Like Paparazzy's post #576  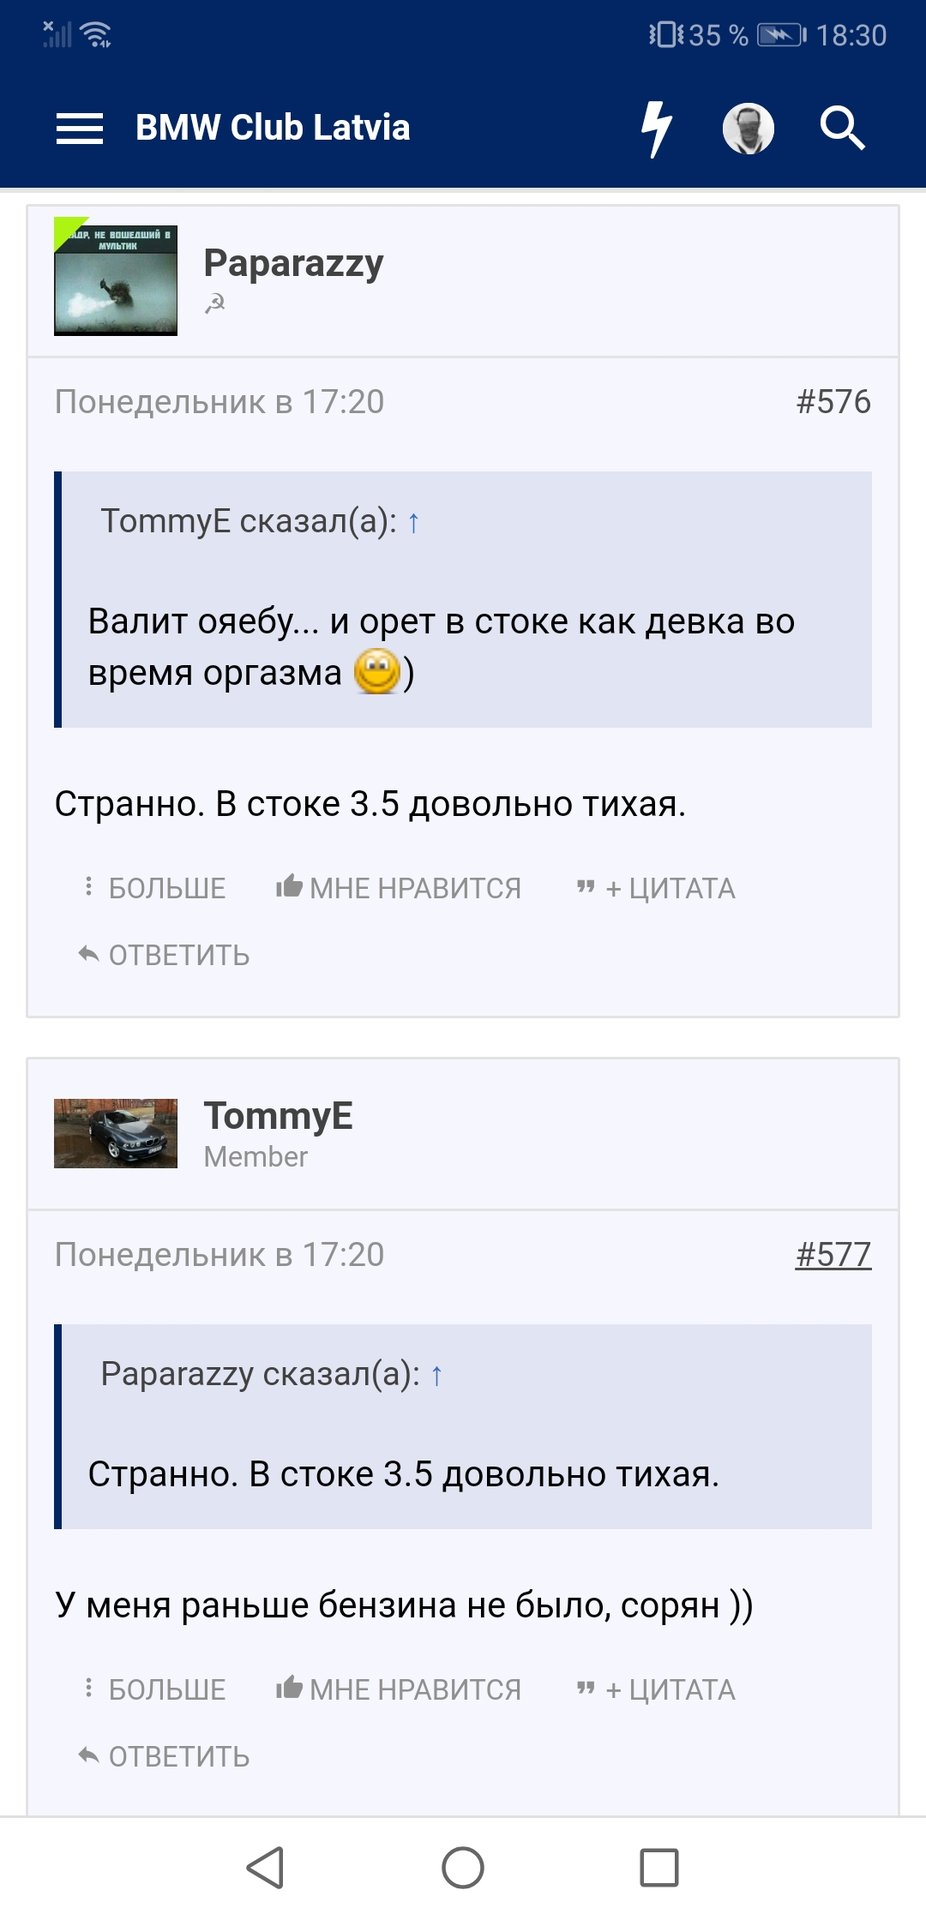(x=399, y=888)
